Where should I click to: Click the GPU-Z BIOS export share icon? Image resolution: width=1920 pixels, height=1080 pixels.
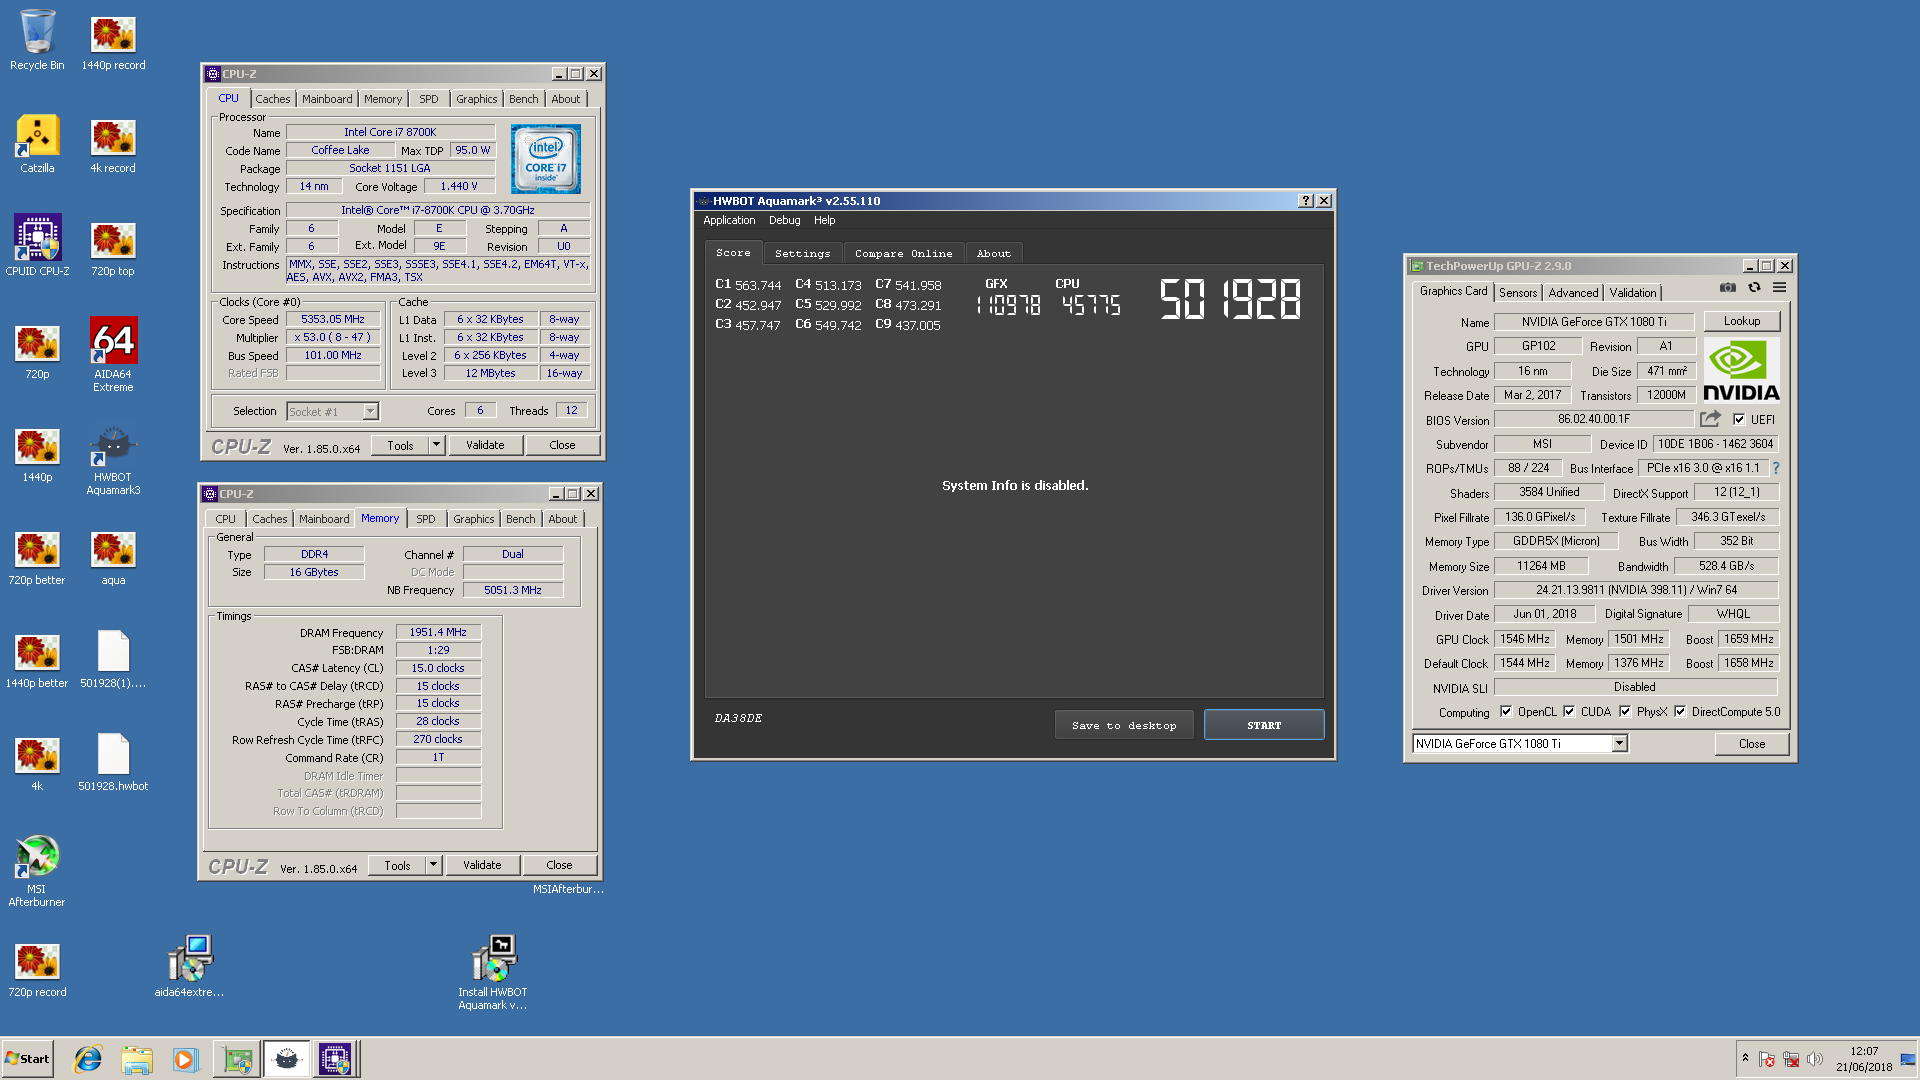(x=1710, y=418)
